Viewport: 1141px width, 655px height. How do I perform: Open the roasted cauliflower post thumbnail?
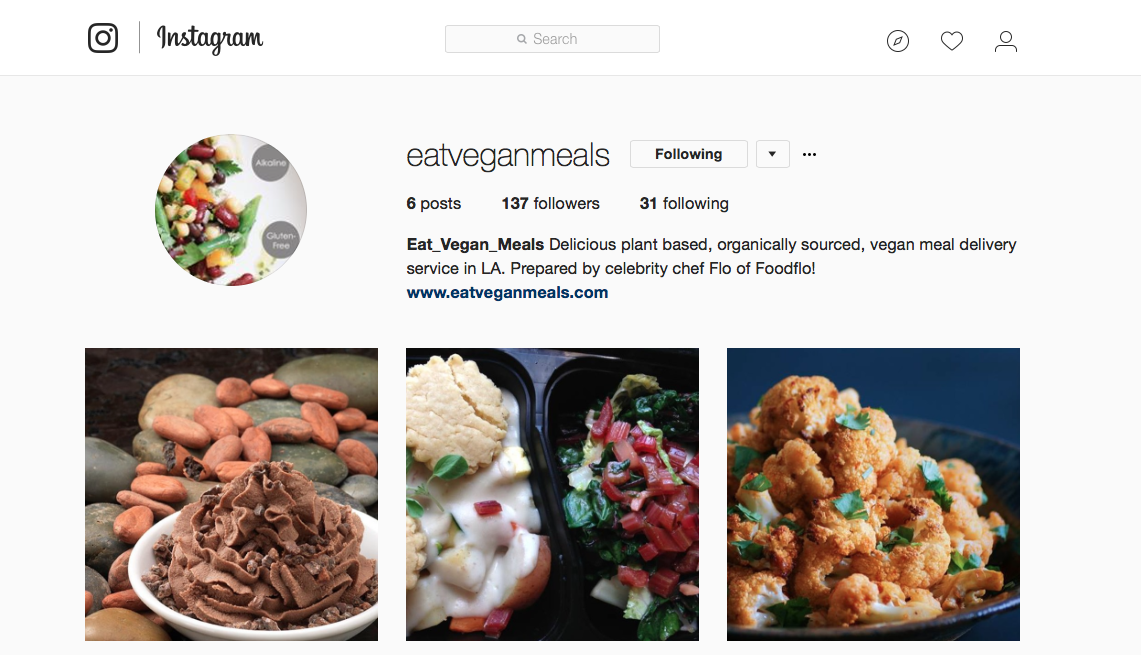pyautogui.click(x=873, y=494)
